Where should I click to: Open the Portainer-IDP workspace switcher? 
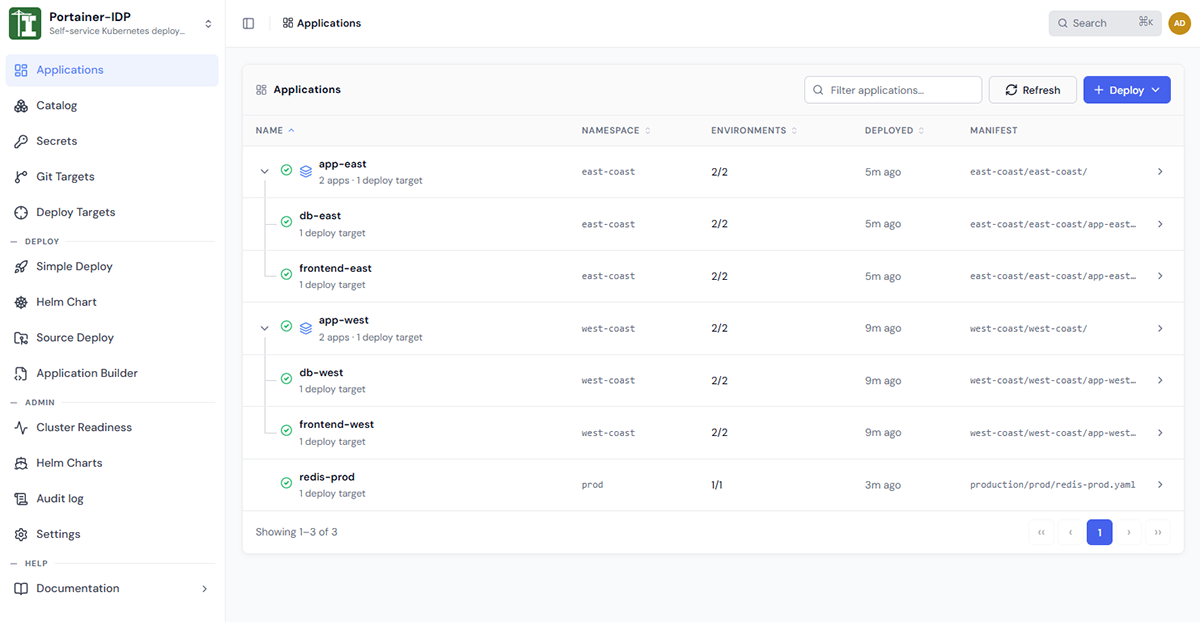point(208,23)
